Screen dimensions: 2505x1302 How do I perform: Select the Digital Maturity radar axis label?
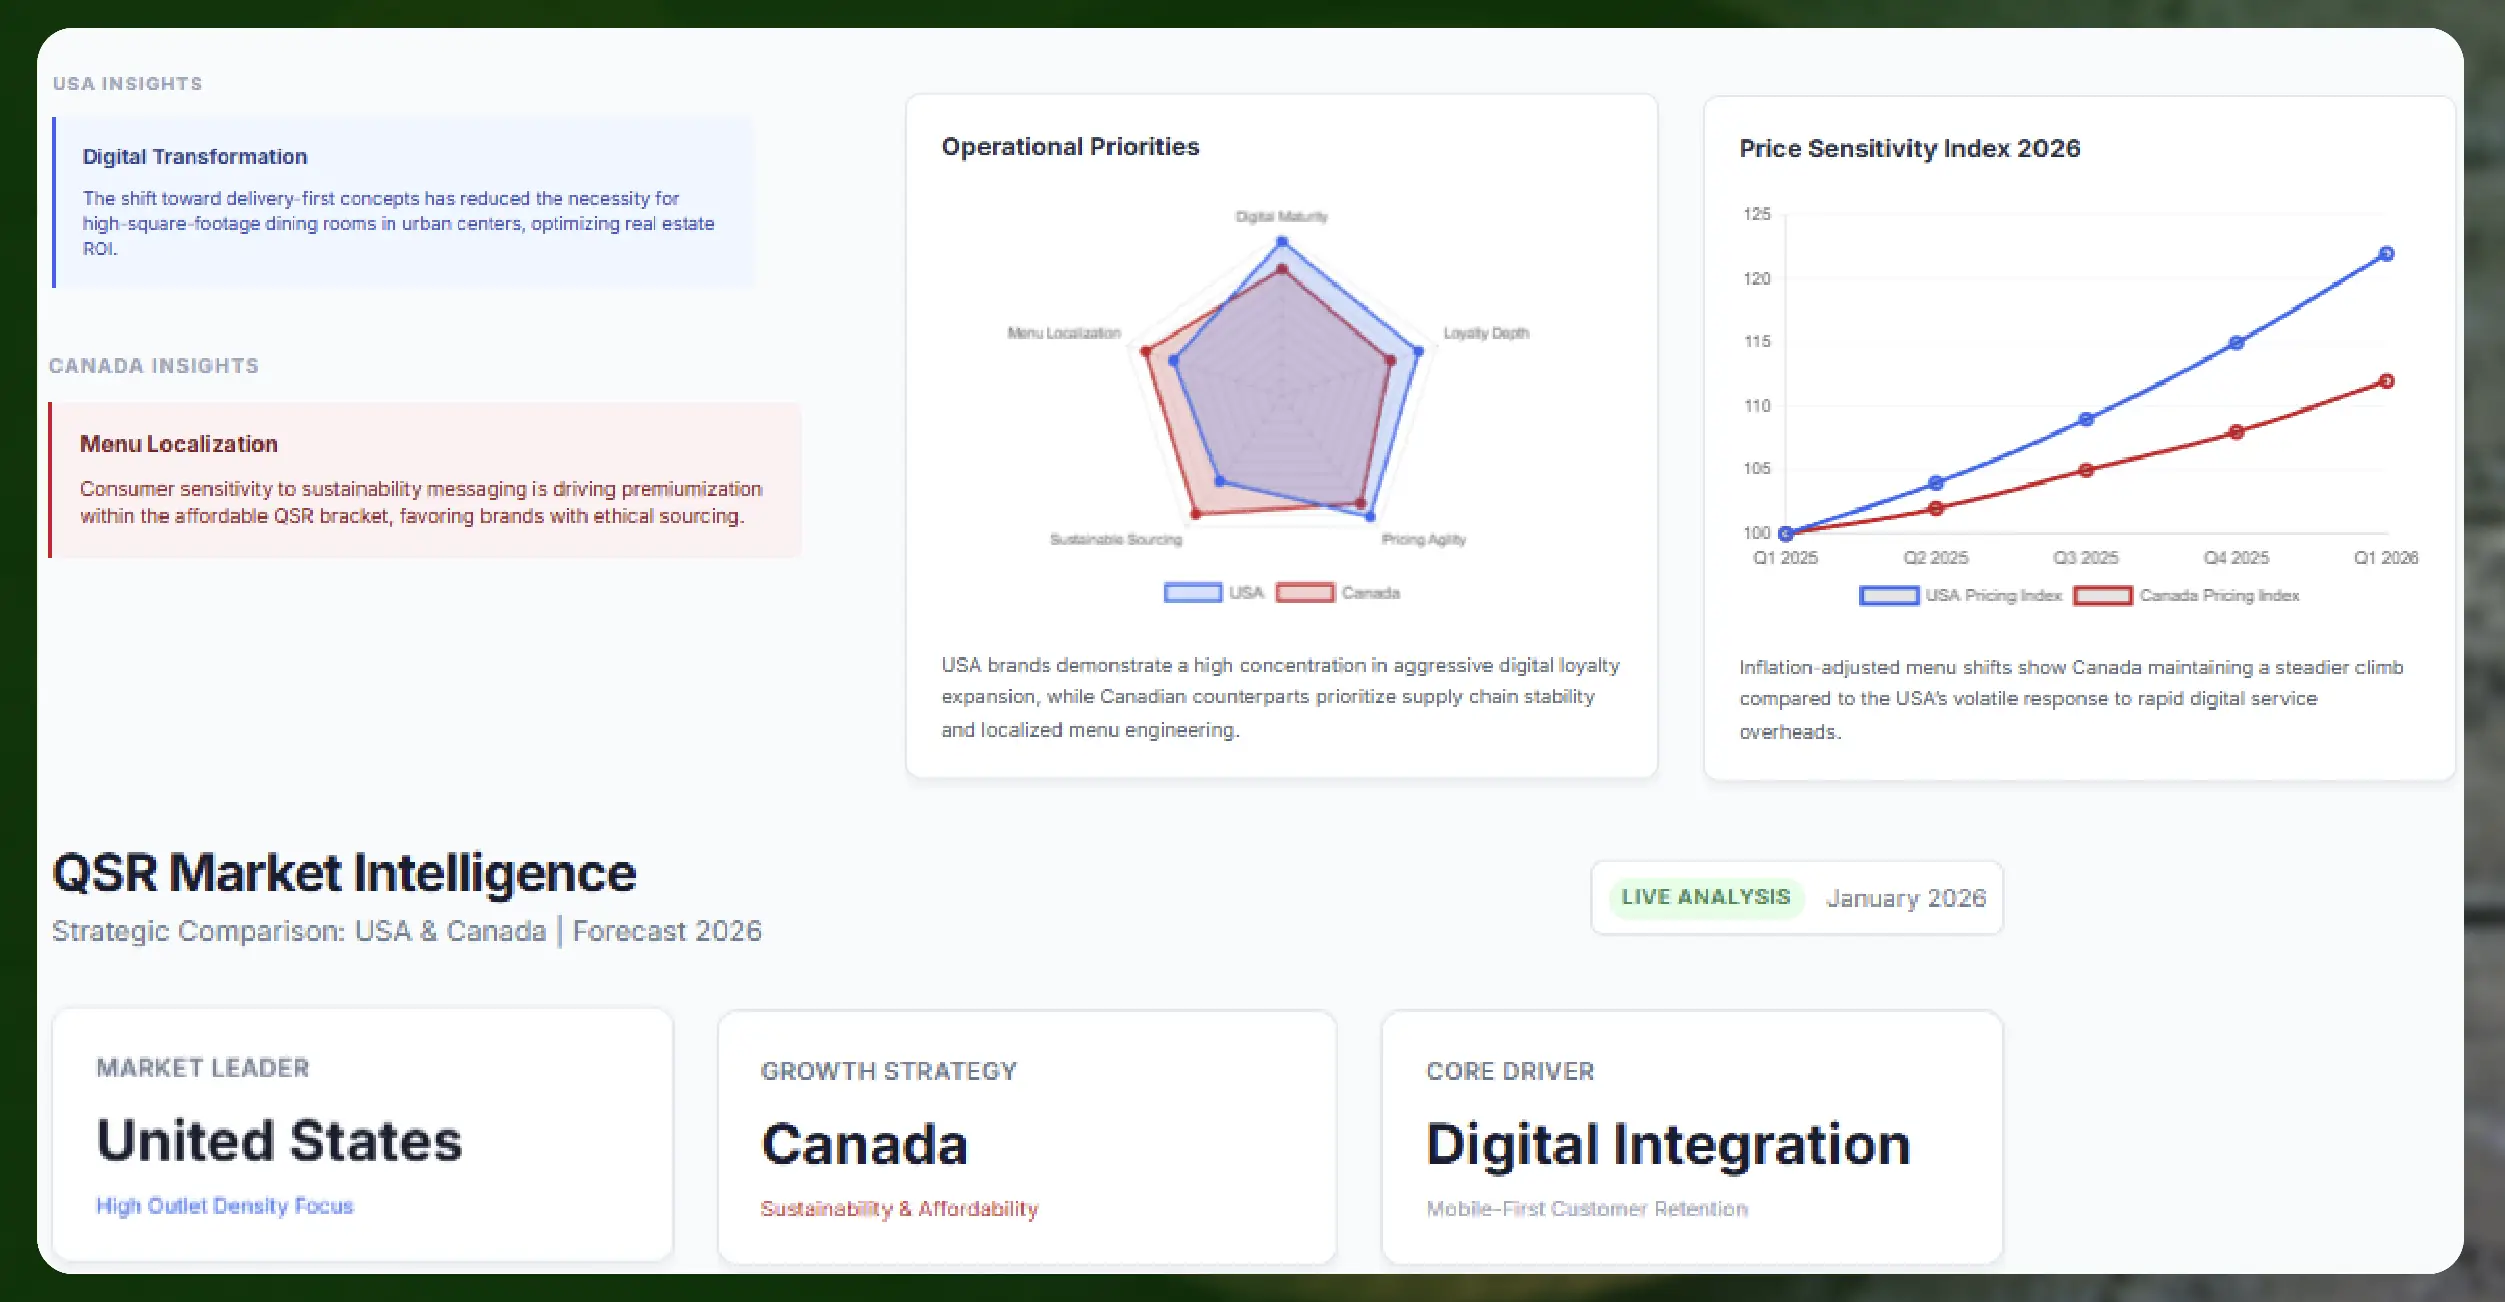coord(1281,215)
